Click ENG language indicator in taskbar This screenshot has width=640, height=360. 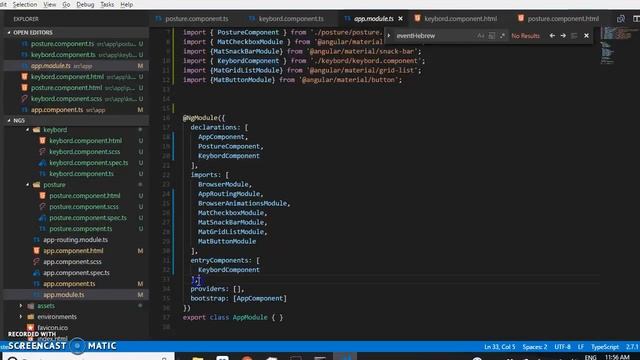pyautogui.click(x=590, y=357)
